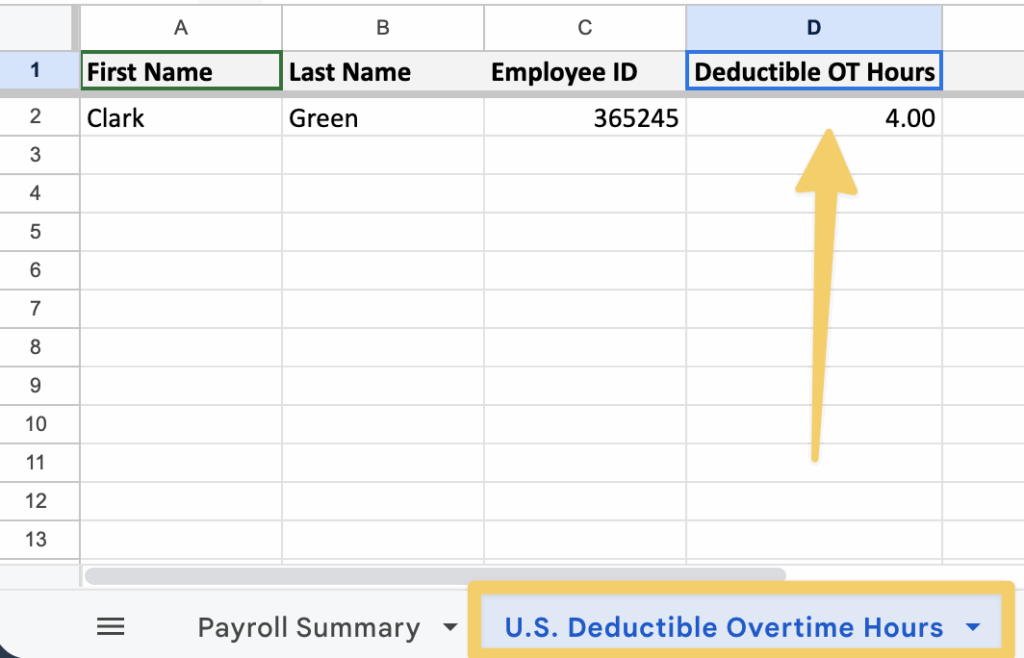Image resolution: width=1024 pixels, height=658 pixels.
Task: Select column B header
Action: [382, 28]
